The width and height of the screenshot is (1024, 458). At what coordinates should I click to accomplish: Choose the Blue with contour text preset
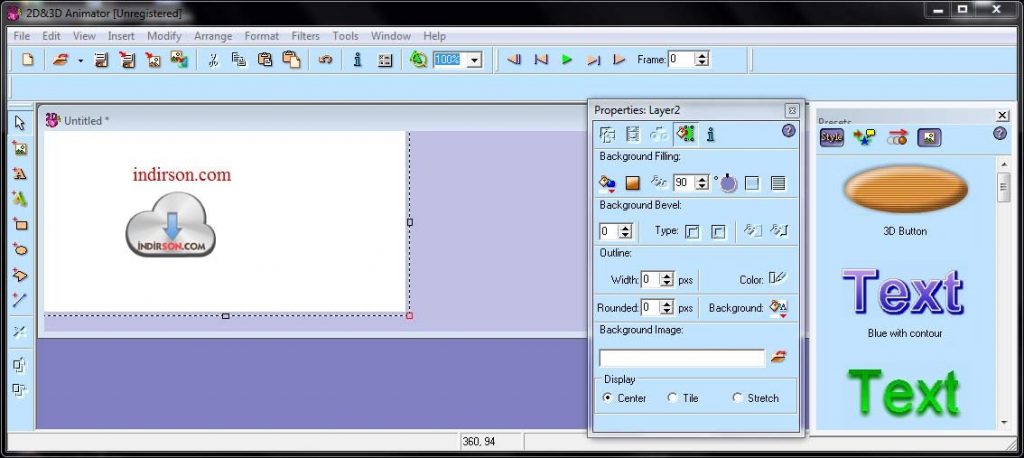(x=904, y=292)
